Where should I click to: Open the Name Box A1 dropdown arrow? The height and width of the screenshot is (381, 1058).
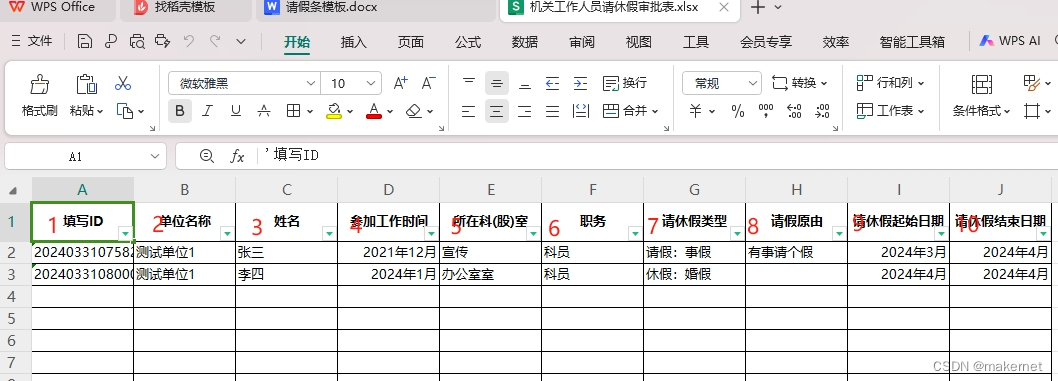[x=155, y=156]
